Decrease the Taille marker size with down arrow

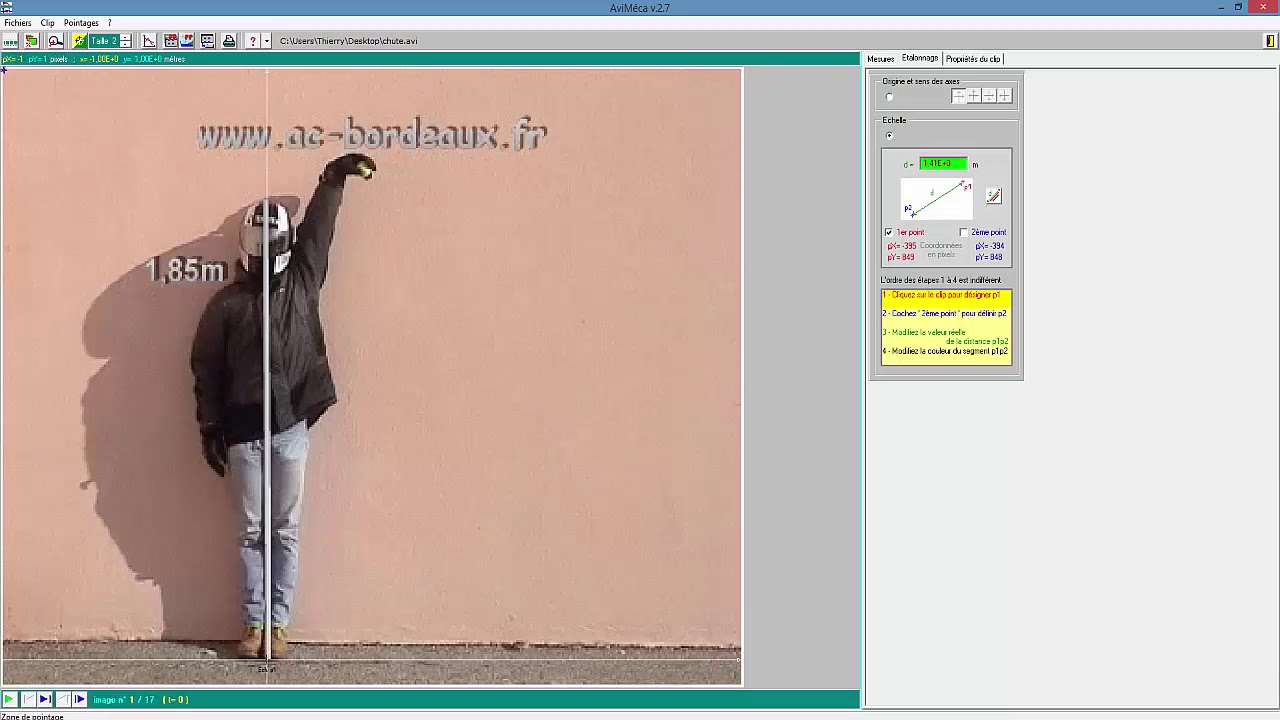(x=125, y=45)
